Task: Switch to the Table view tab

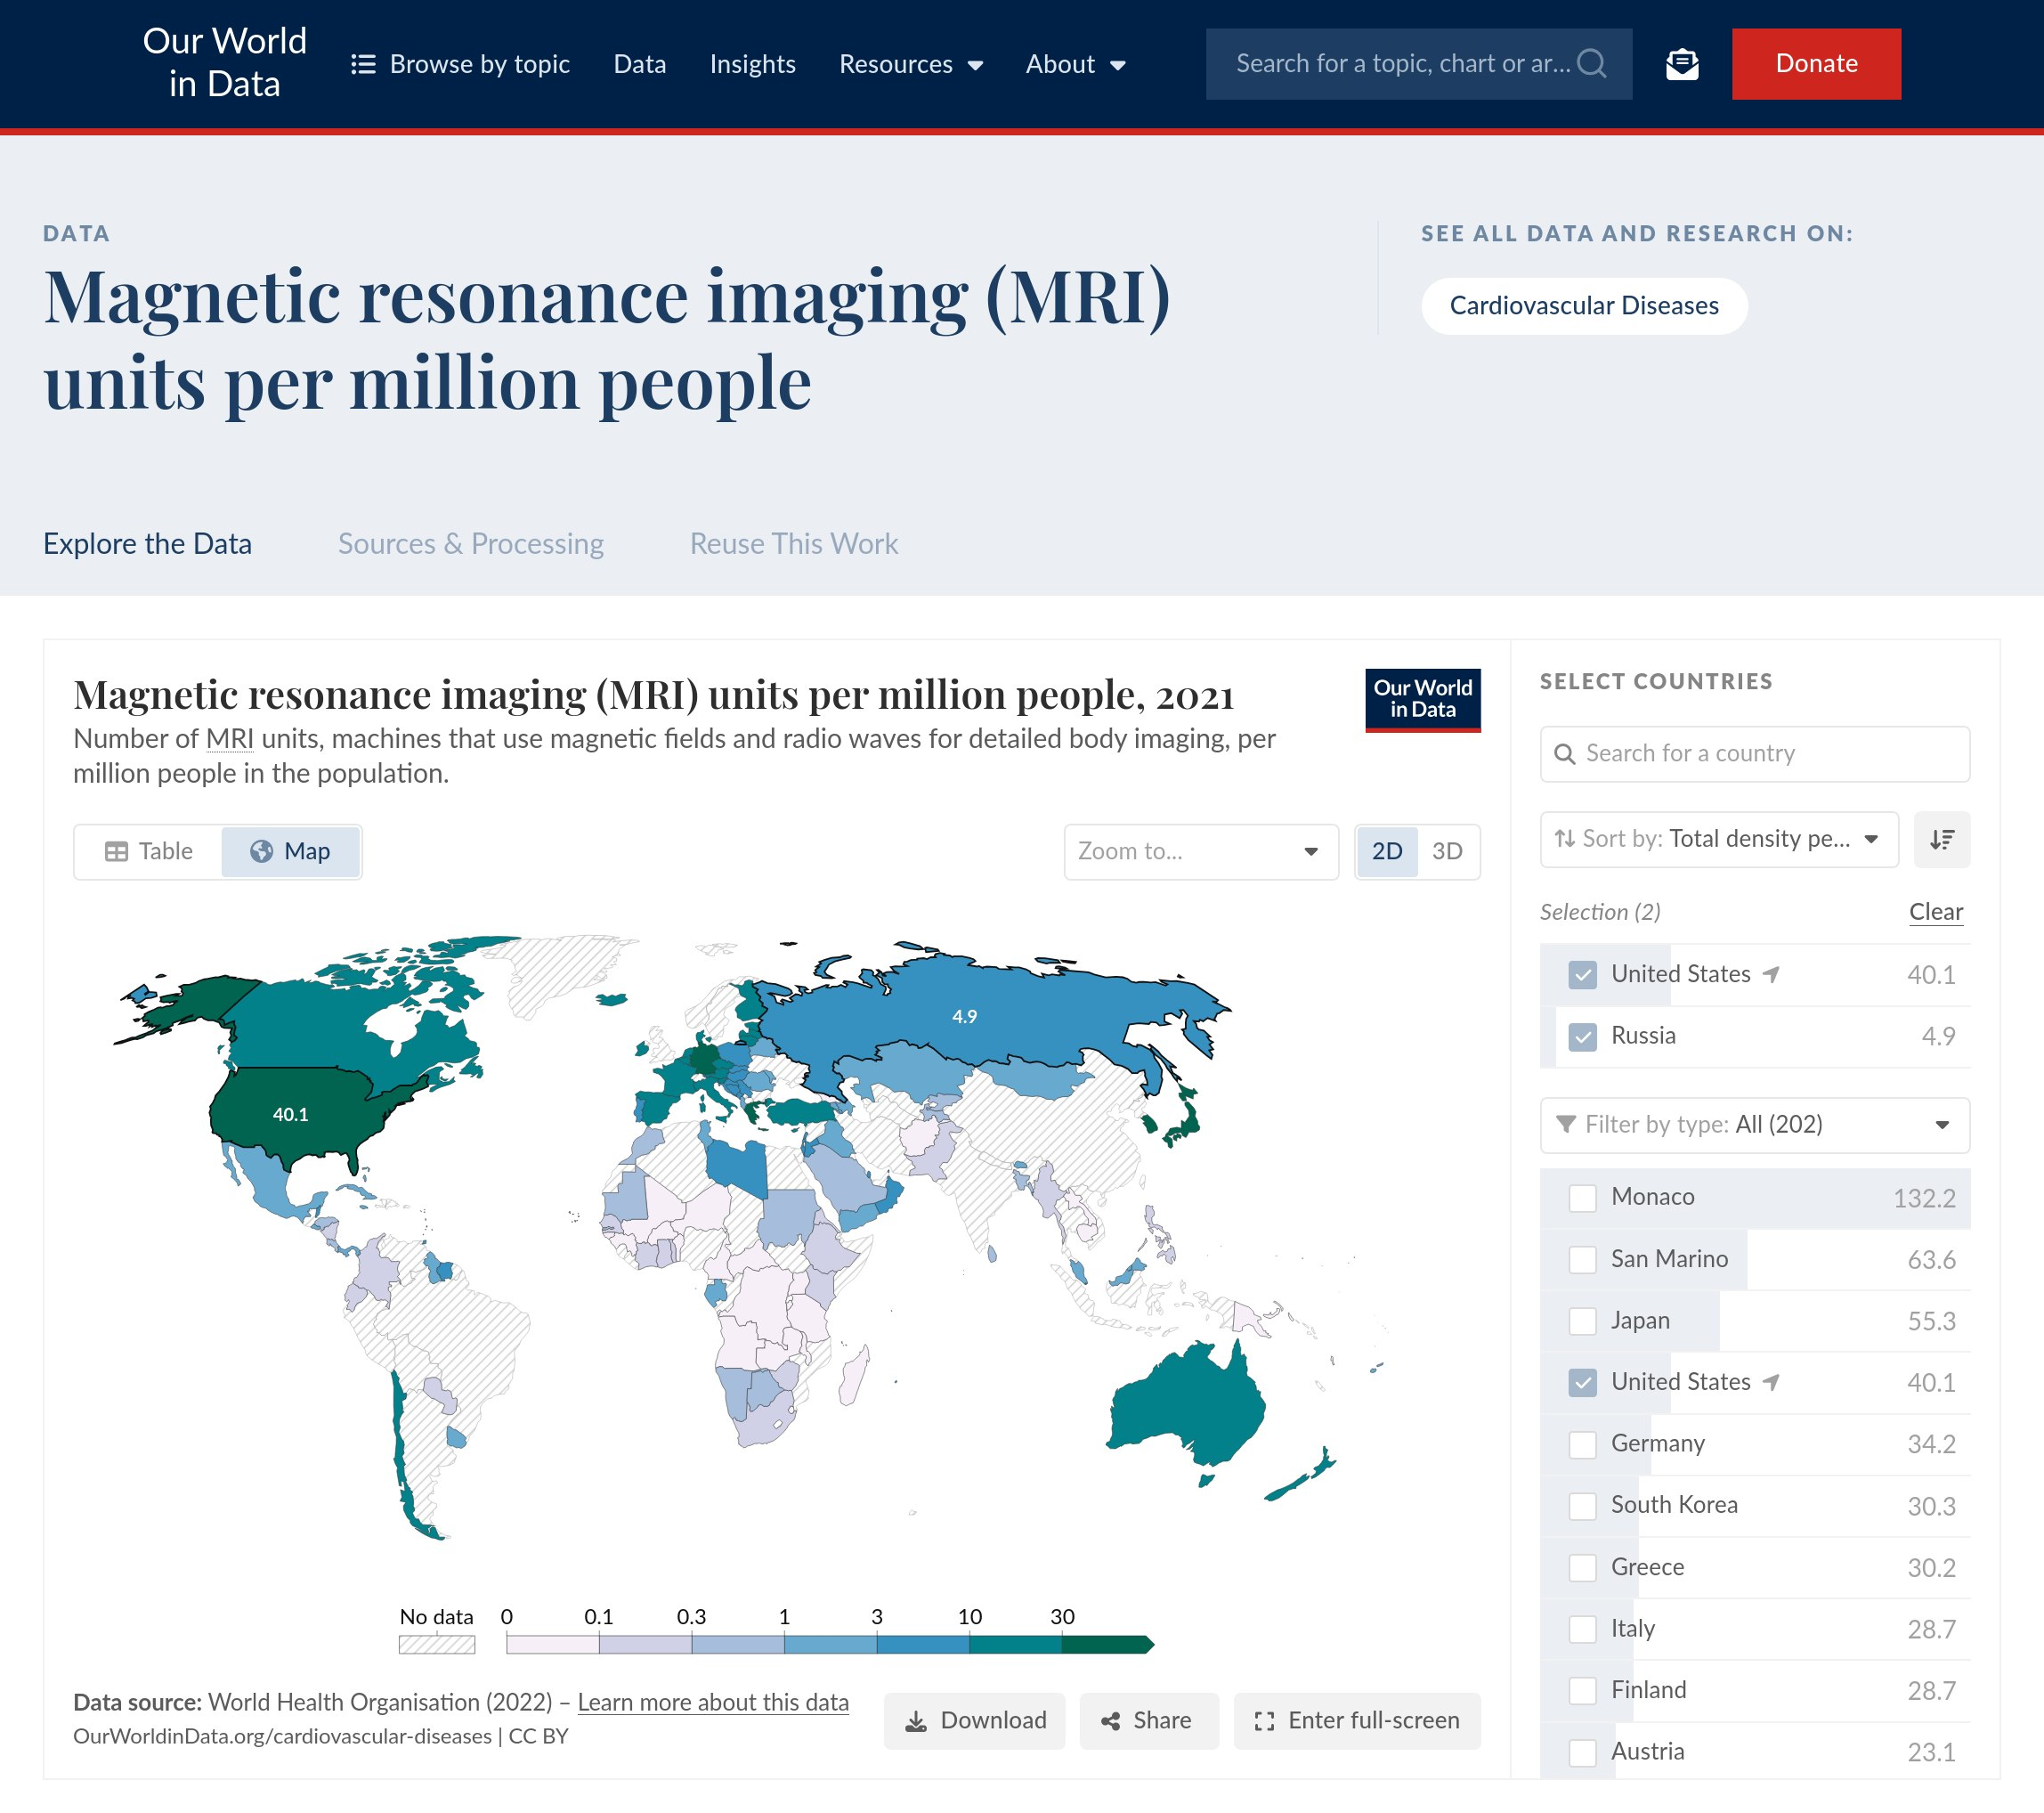Action: pyautogui.click(x=149, y=851)
